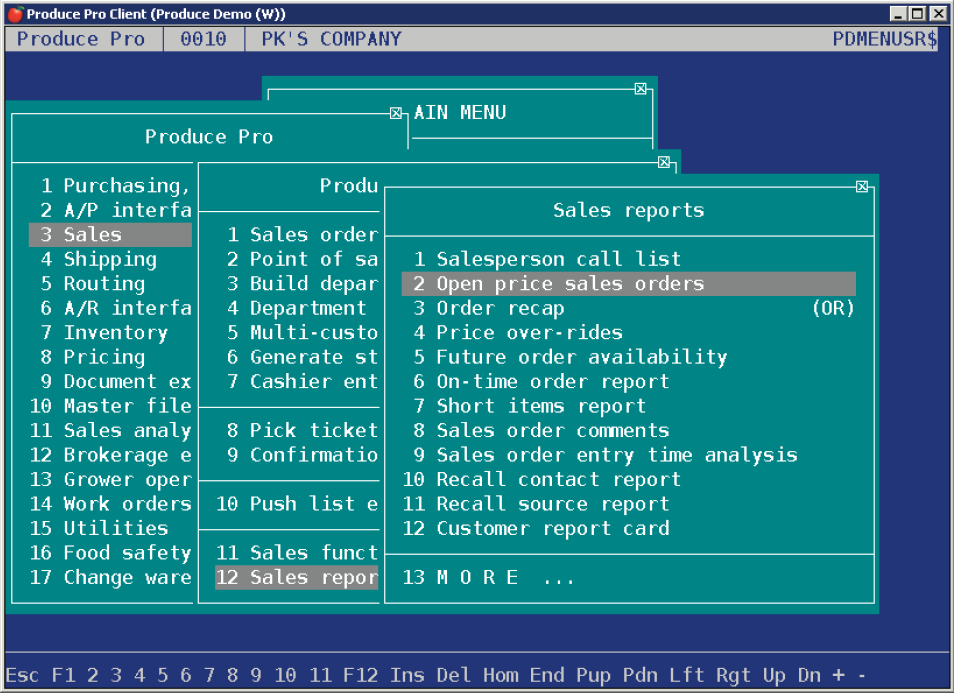
Task: Close the Sales submenu panel box
Action: (x=664, y=161)
